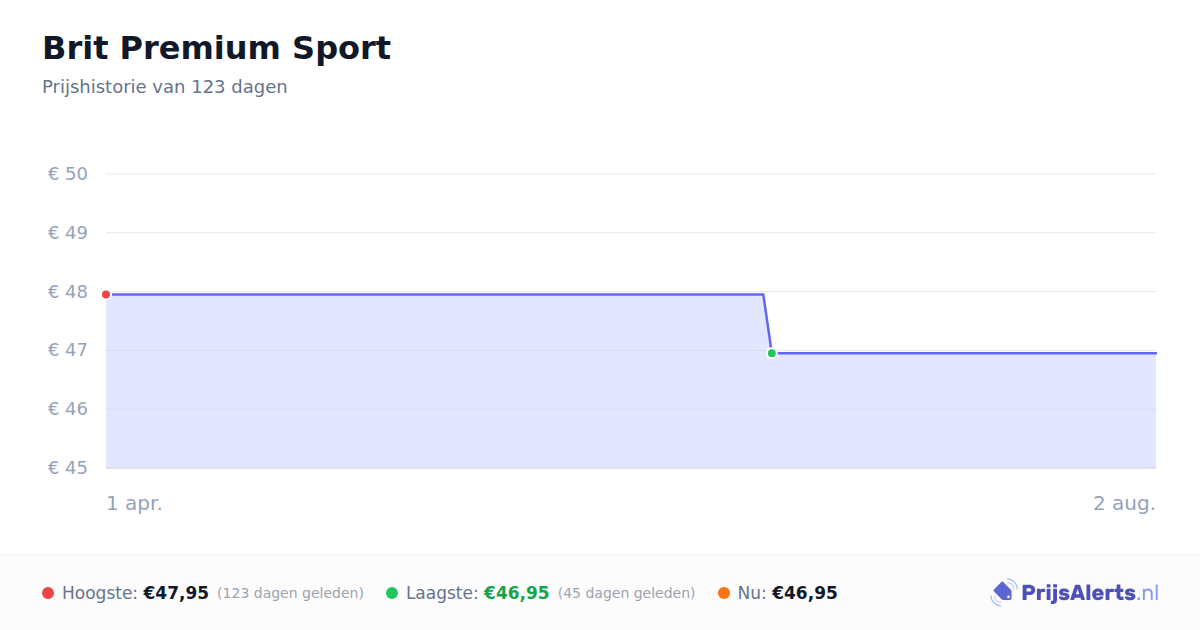The image size is (1200, 630).
Task: Select the Laagste €46,95 price value
Action: pyautogui.click(x=517, y=593)
